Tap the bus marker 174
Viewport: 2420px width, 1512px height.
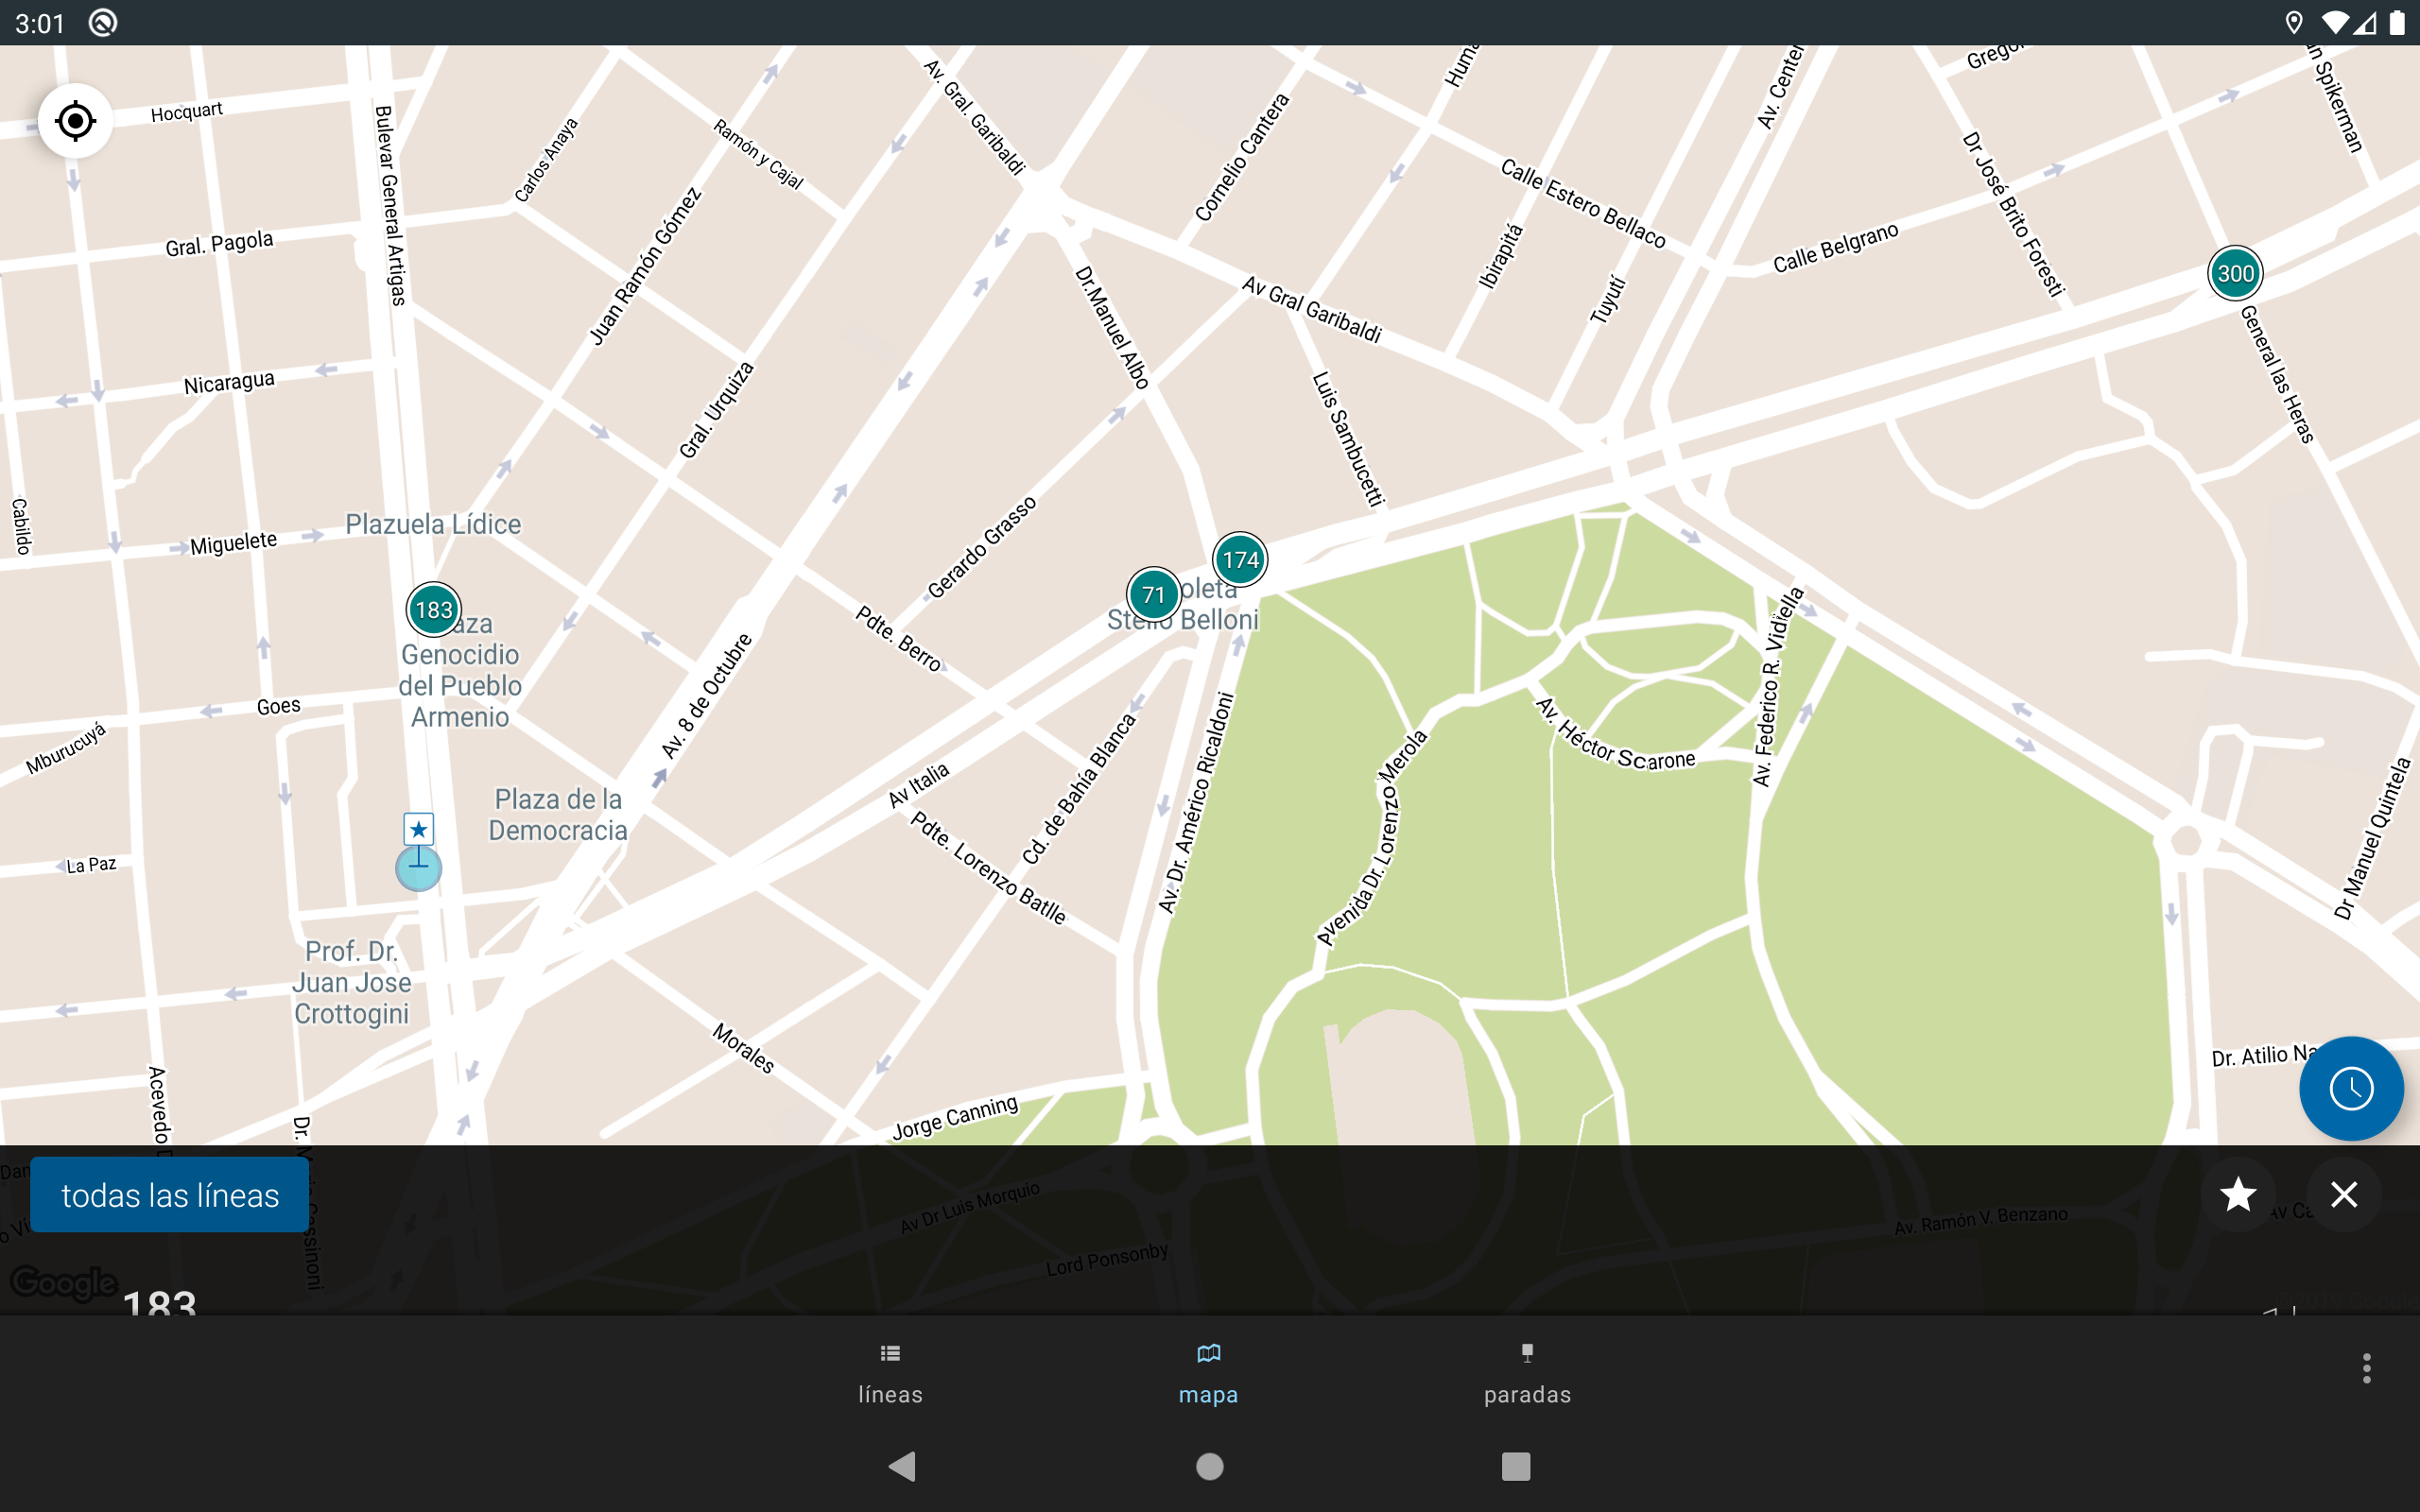[x=1240, y=559]
